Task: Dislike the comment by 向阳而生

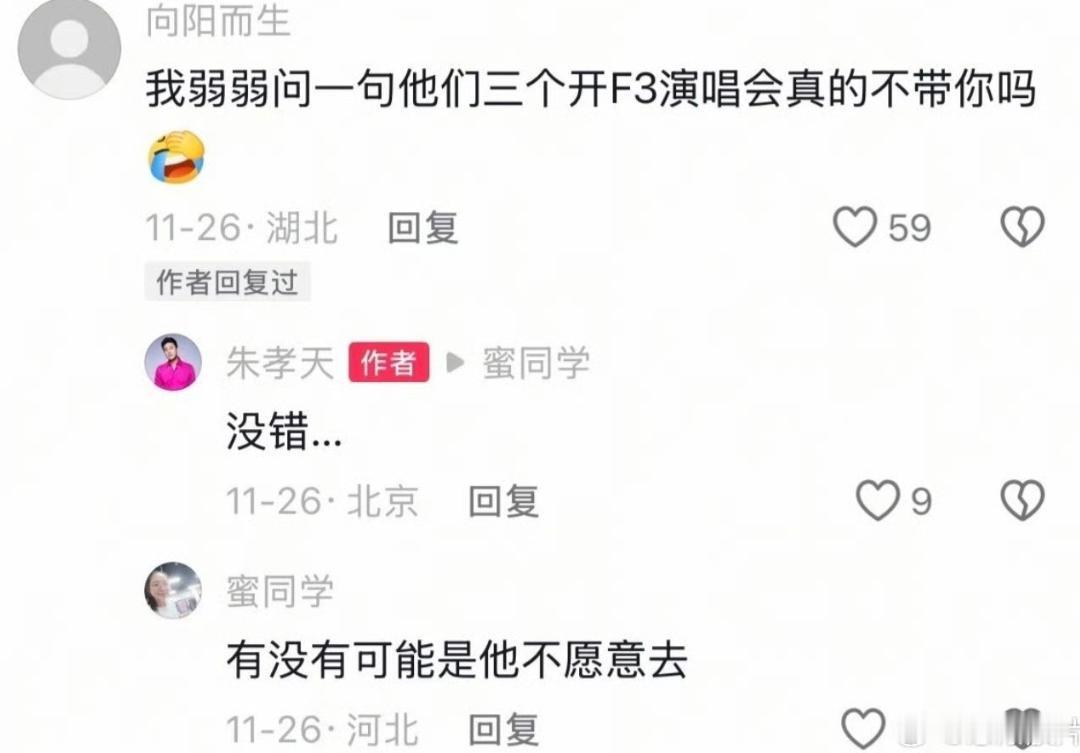Action: point(1023,227)
